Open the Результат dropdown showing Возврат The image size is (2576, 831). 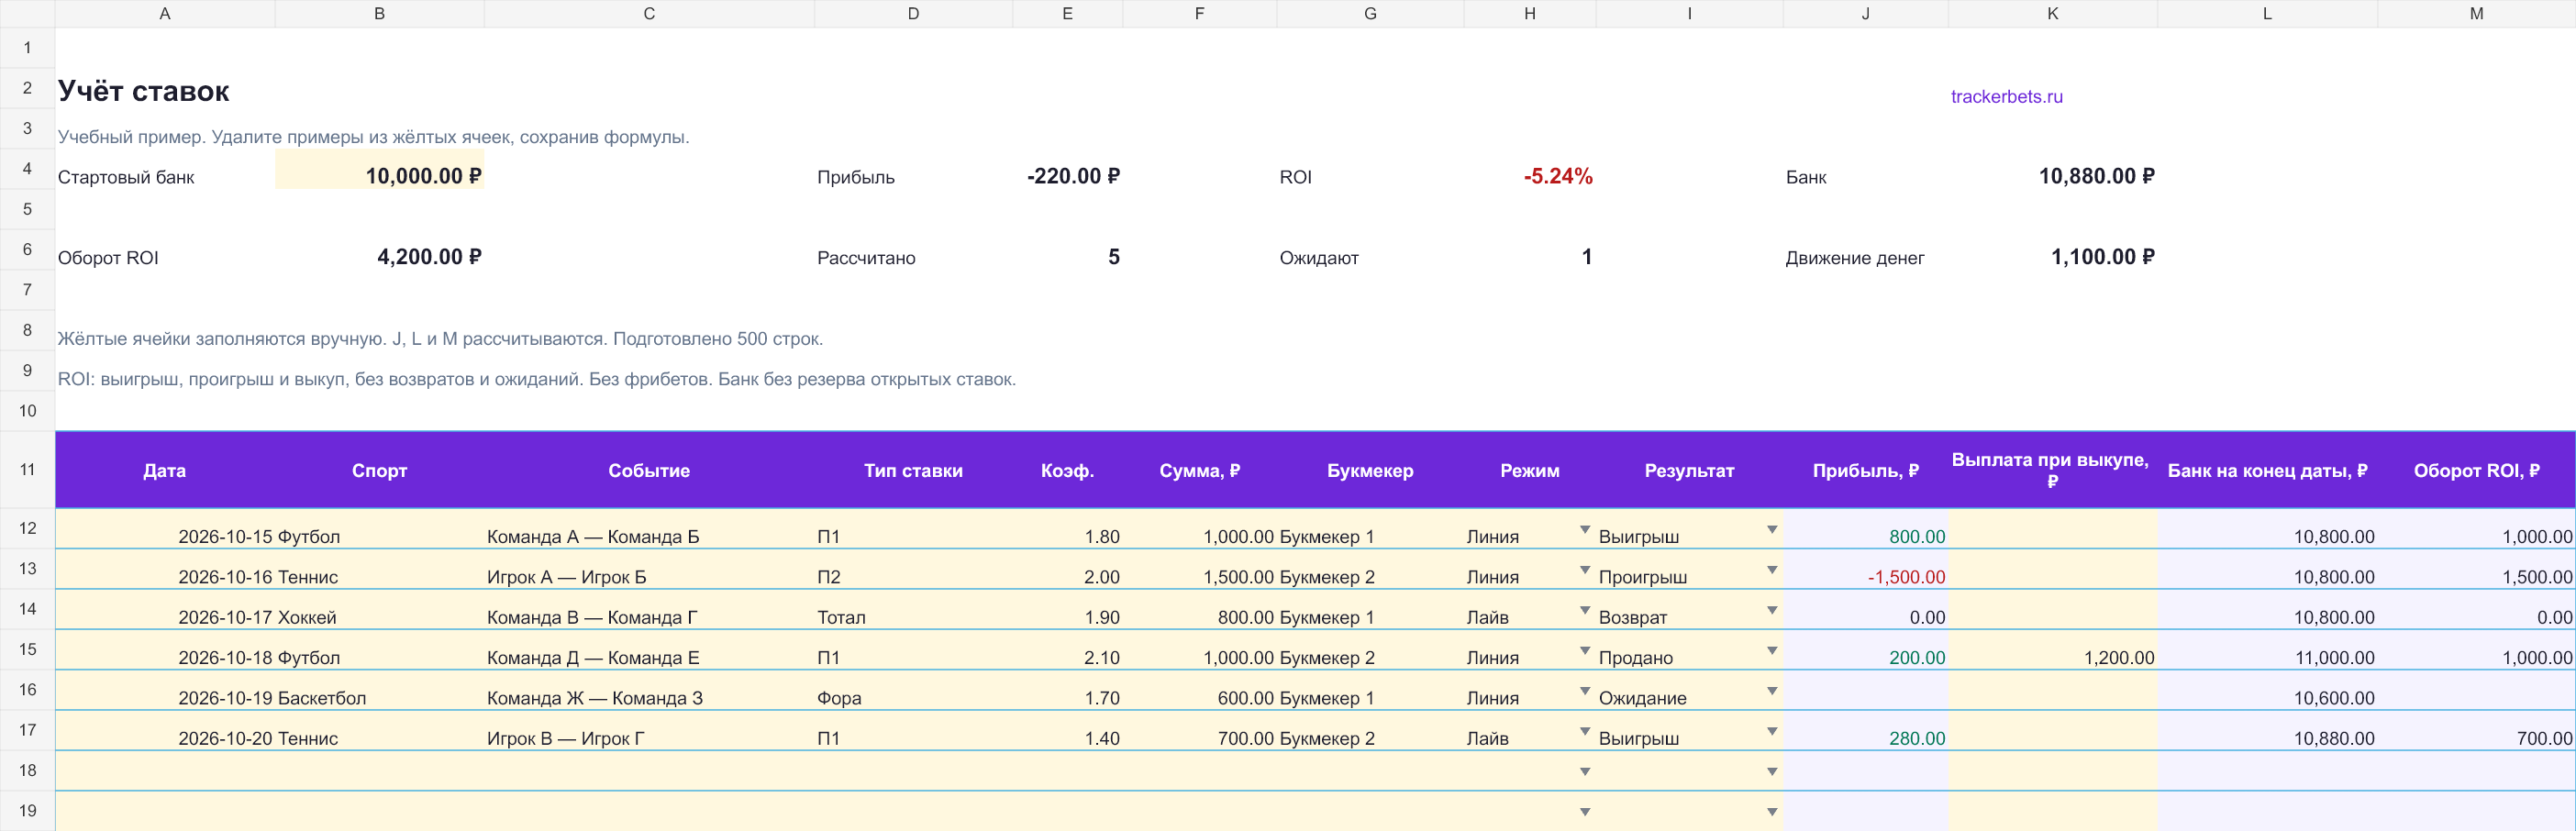1771,610
